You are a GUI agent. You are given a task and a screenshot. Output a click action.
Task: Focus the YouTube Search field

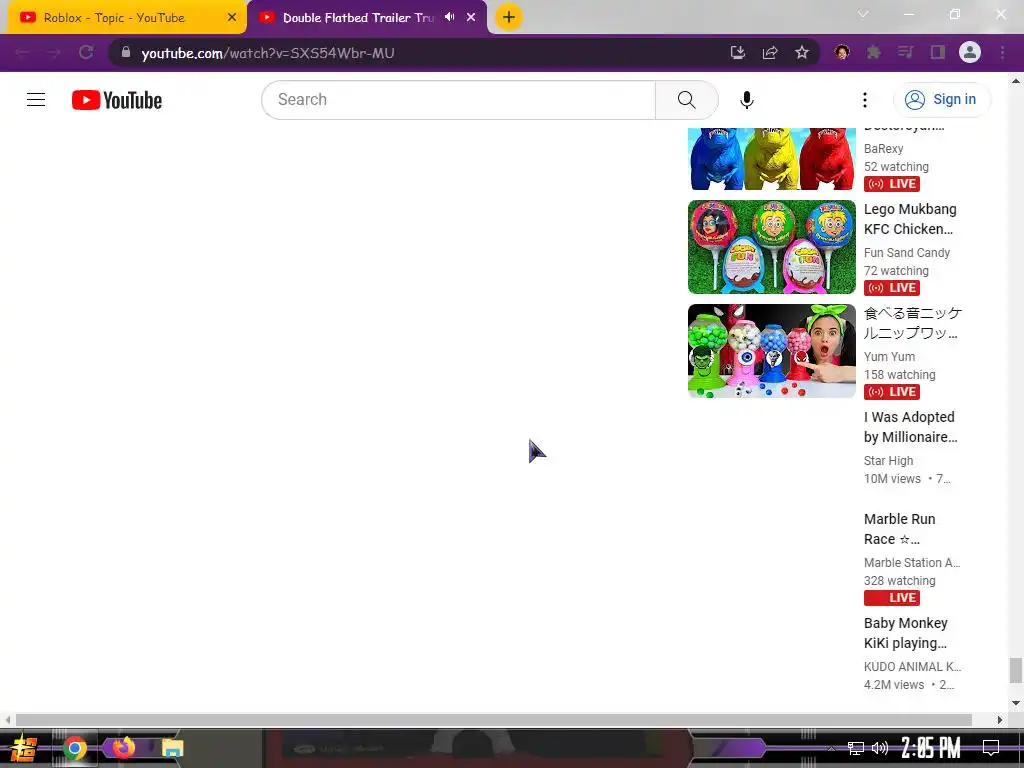point(459,100)
